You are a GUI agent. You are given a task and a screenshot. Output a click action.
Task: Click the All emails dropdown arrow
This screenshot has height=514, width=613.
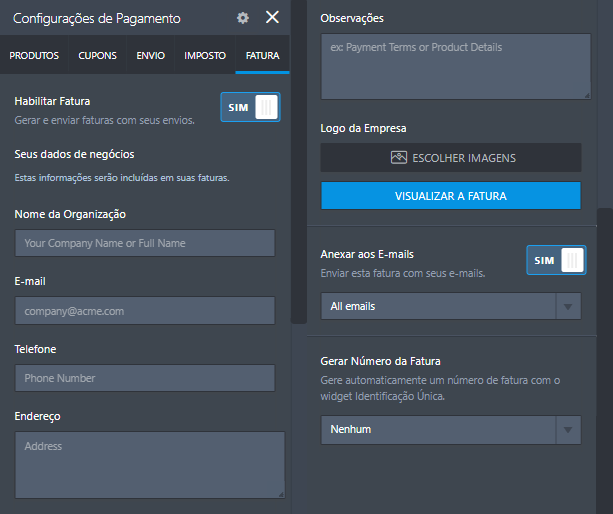[x=568, y=306]
